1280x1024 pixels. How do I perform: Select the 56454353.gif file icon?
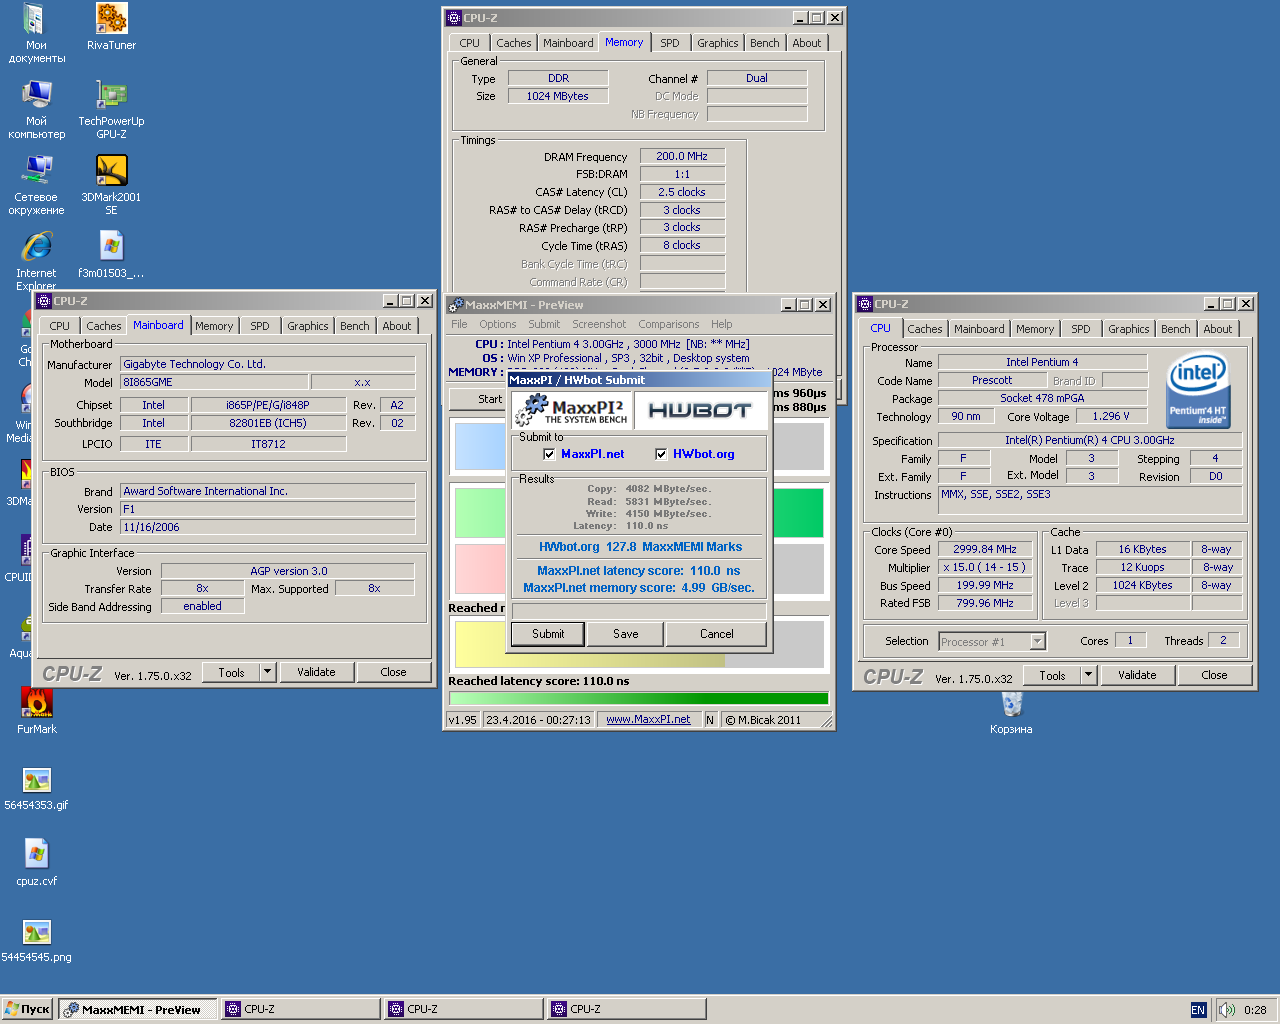pos(37,788)
